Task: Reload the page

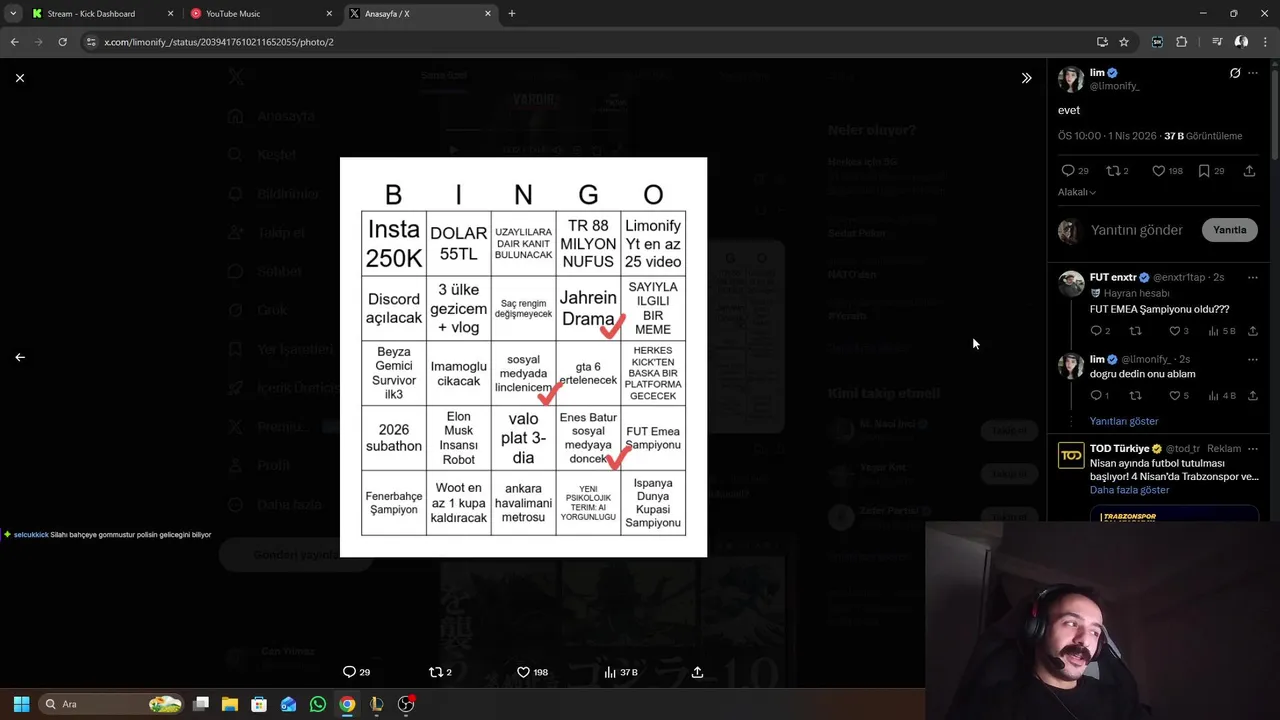Action: click(62, 42)
